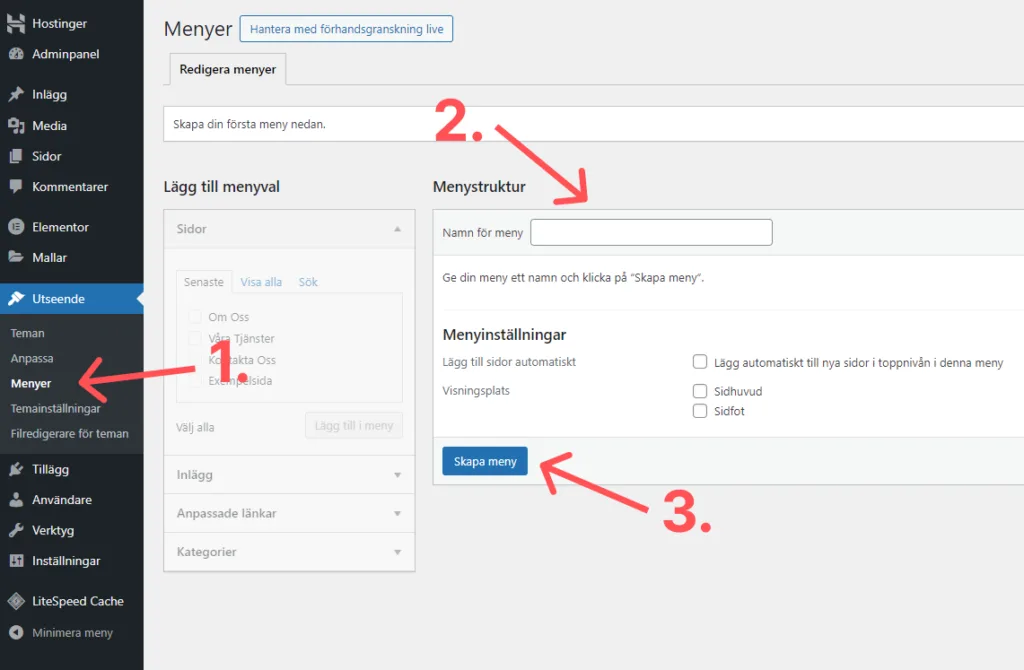Viewport: 1024px width, 670px height.
Task: Open Menyer submenu item
Action: point(31,383)
